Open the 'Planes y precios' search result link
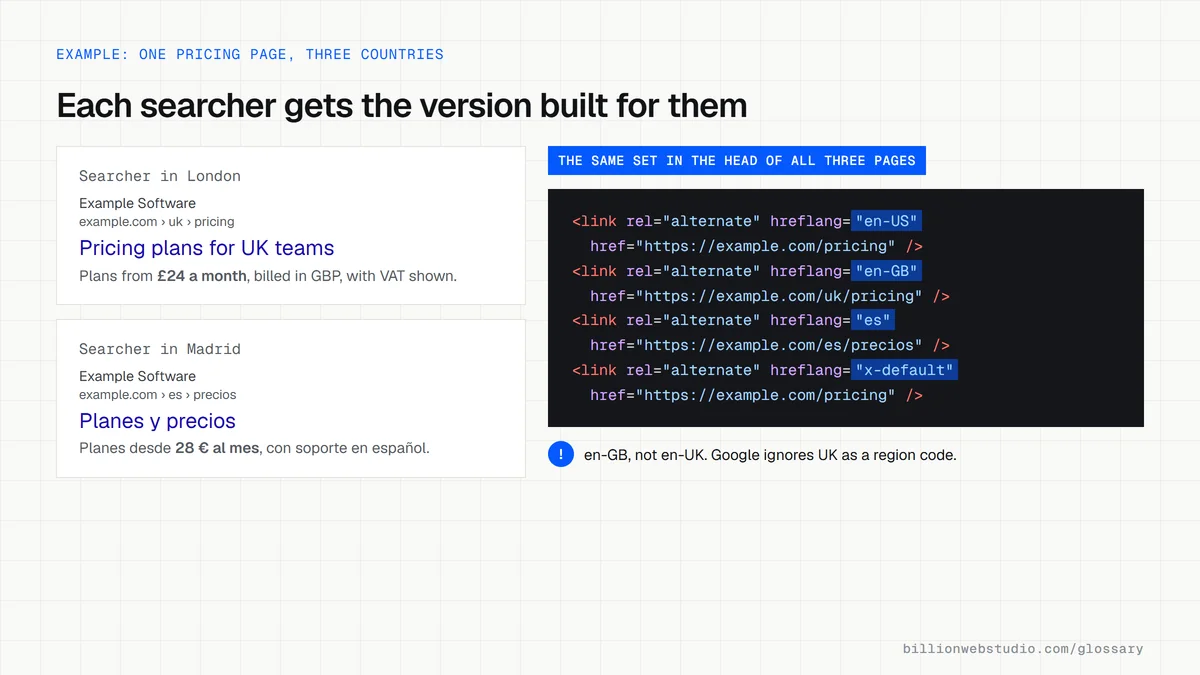The height and width of the screenshot is (675, 1200). (158, 421)
